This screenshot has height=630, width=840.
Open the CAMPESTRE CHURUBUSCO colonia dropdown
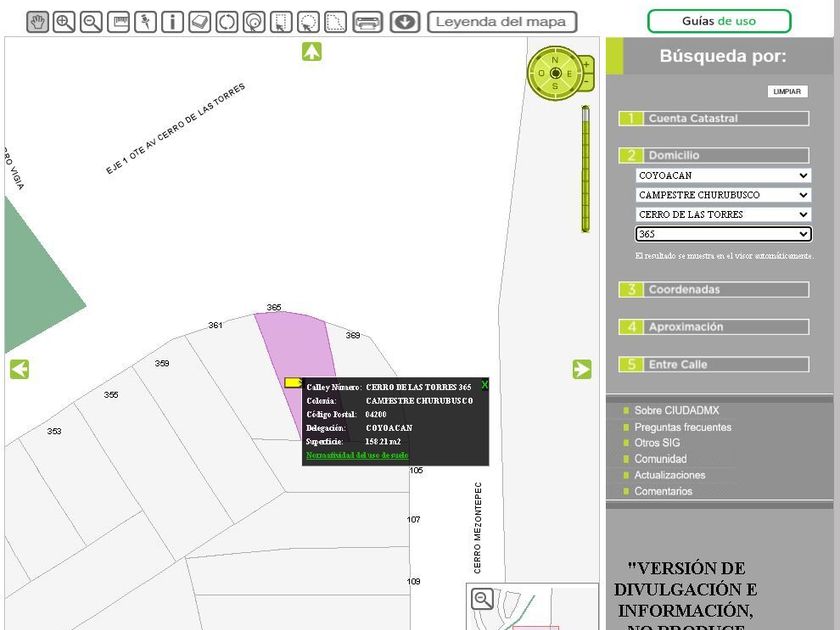tap(723, 195)
